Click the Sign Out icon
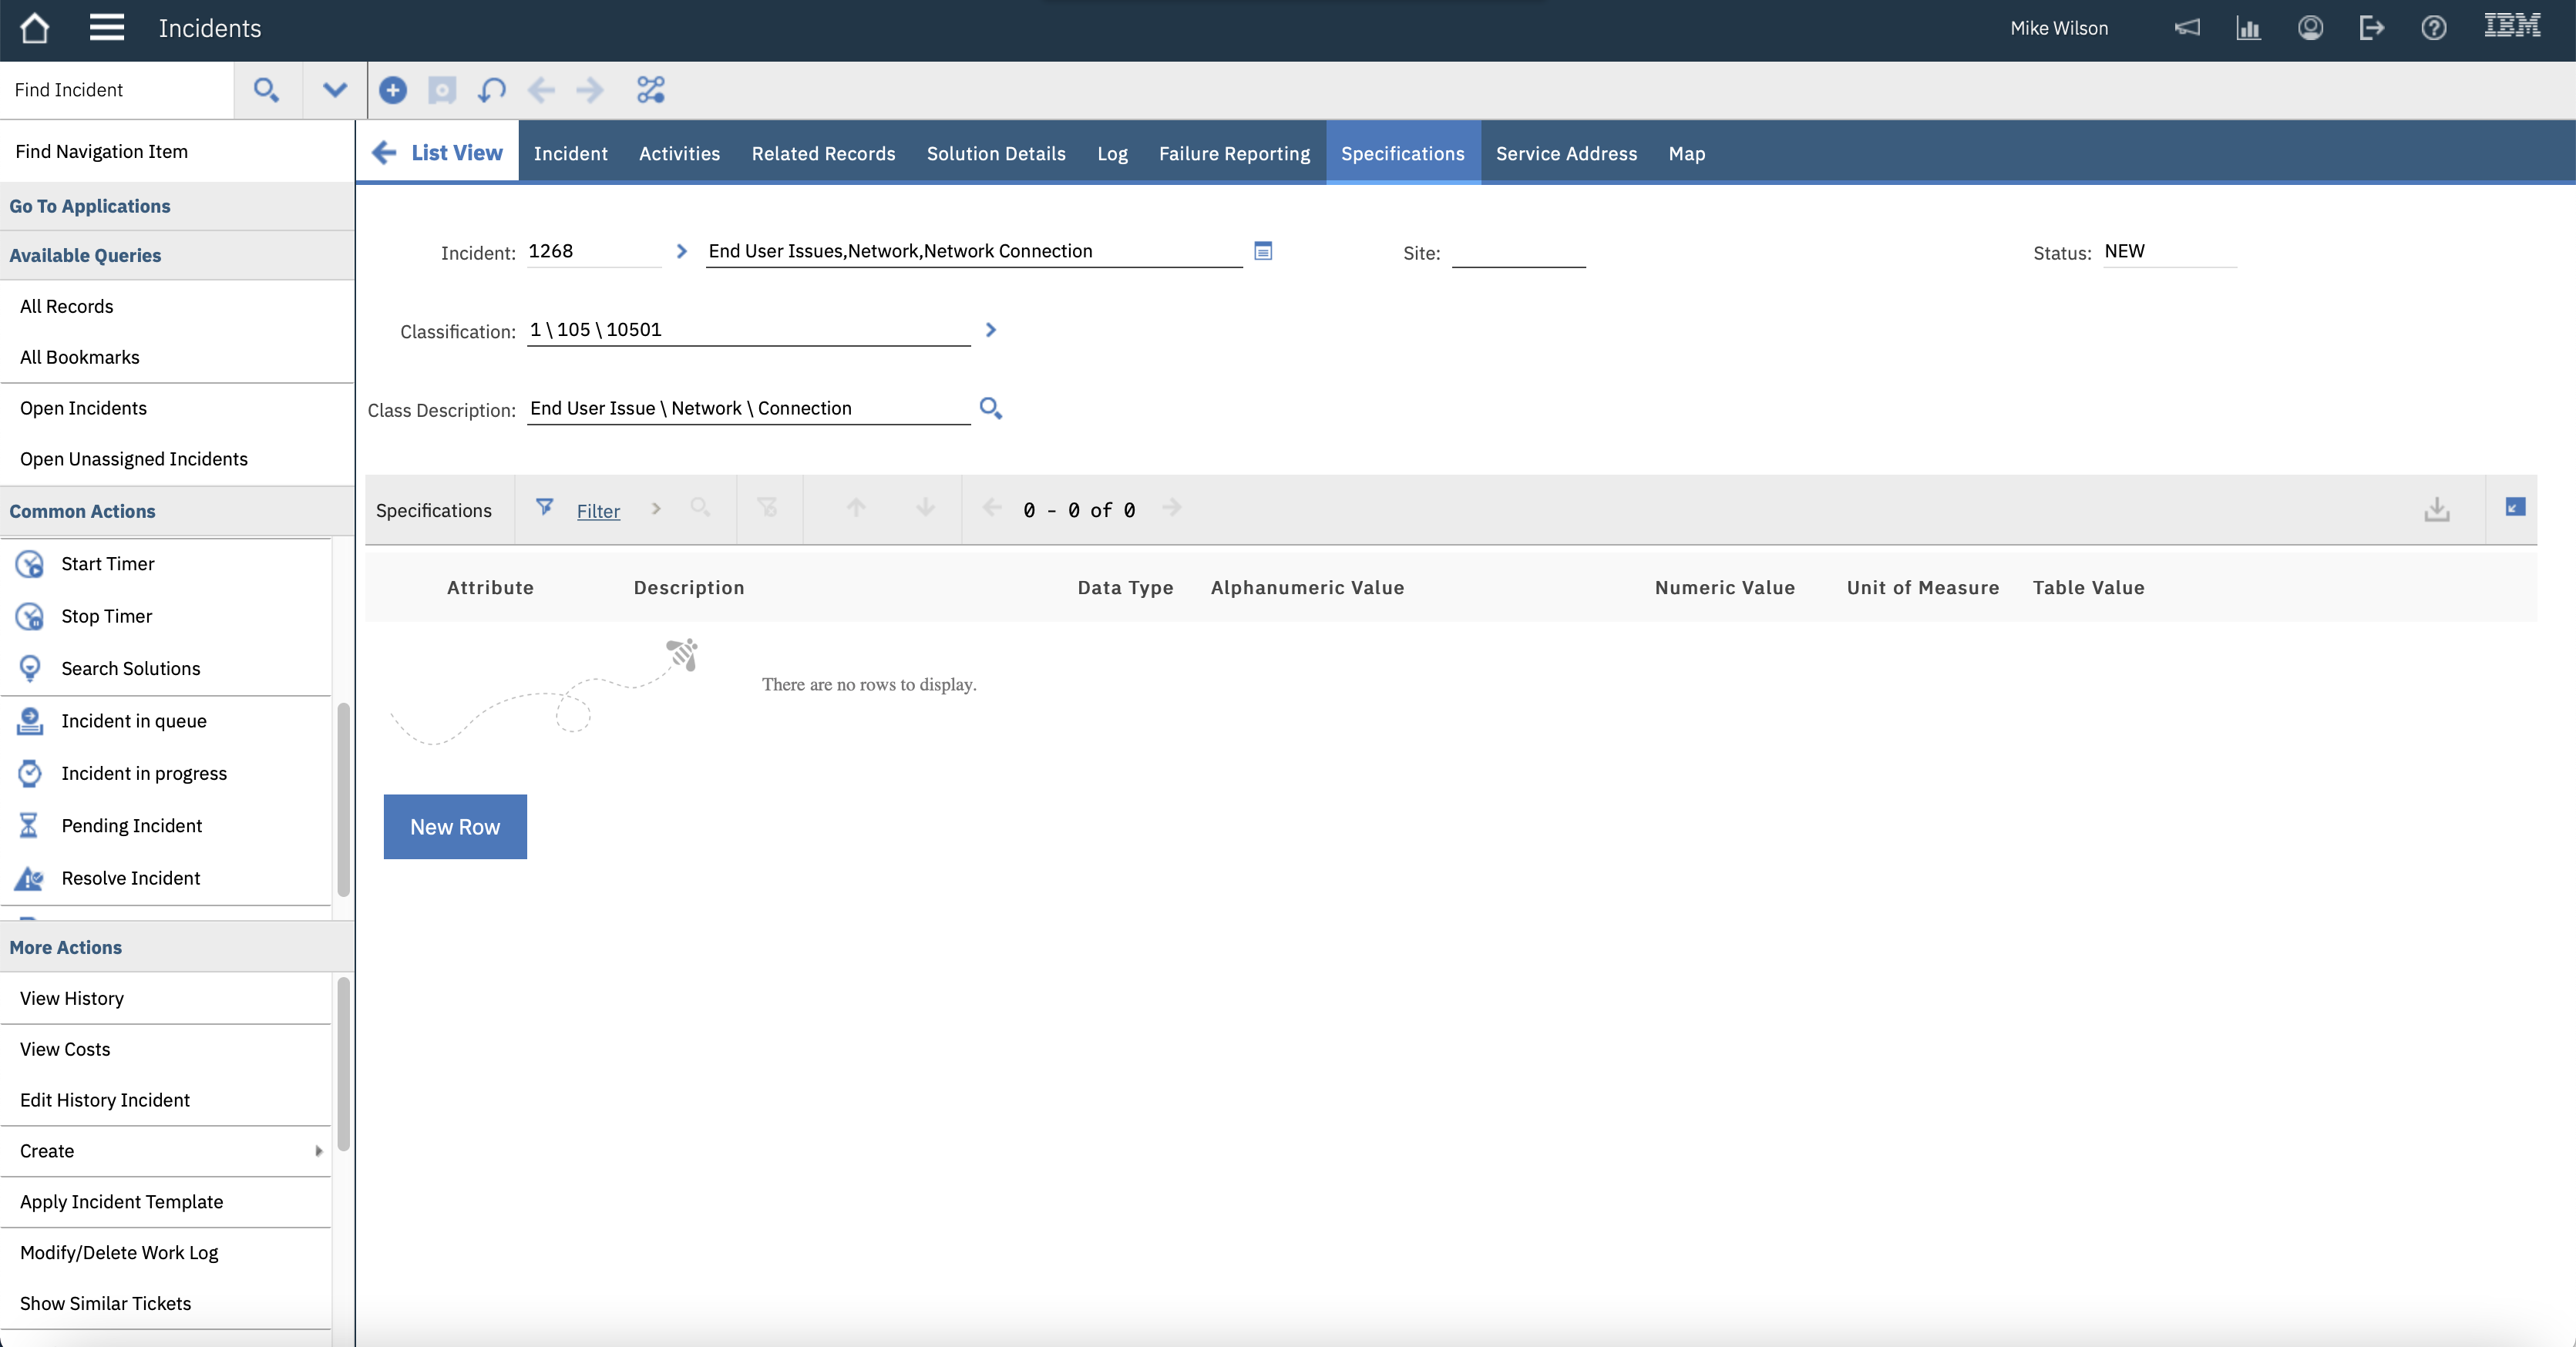The height and width of the screenshot is (1347, 2576). point(2371,28)
